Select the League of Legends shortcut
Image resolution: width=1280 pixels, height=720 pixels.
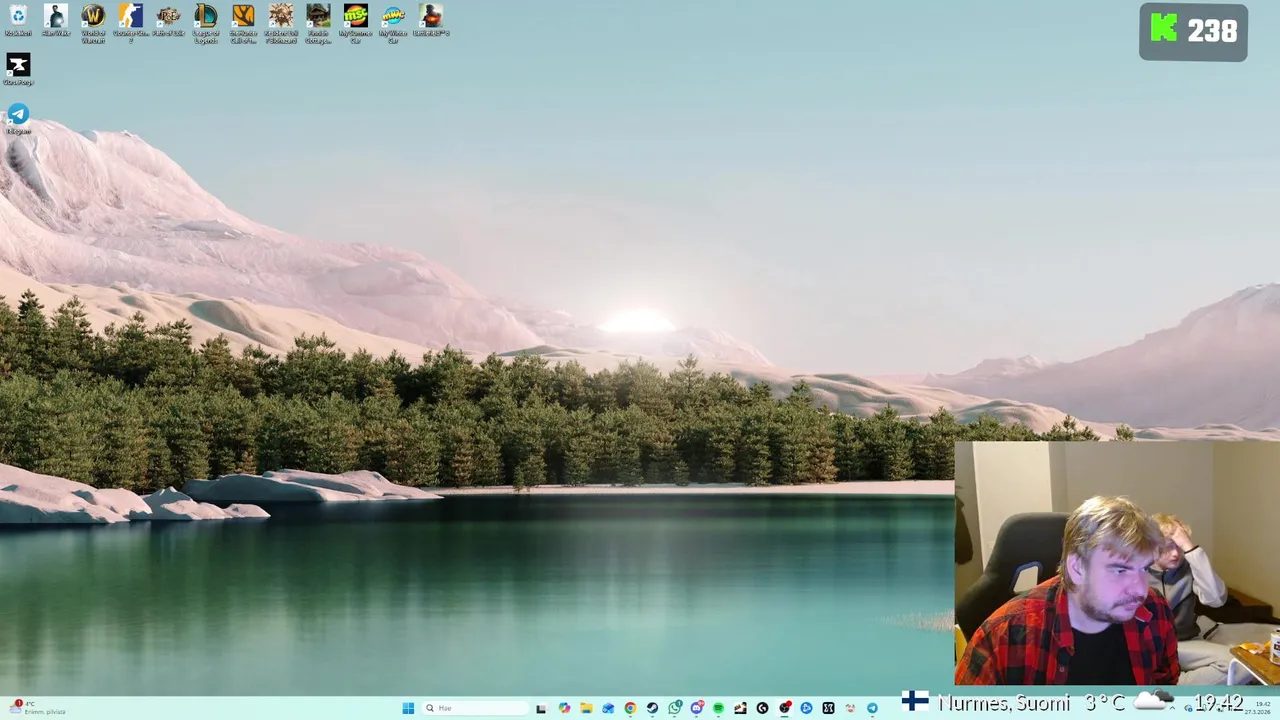[206, 22]
